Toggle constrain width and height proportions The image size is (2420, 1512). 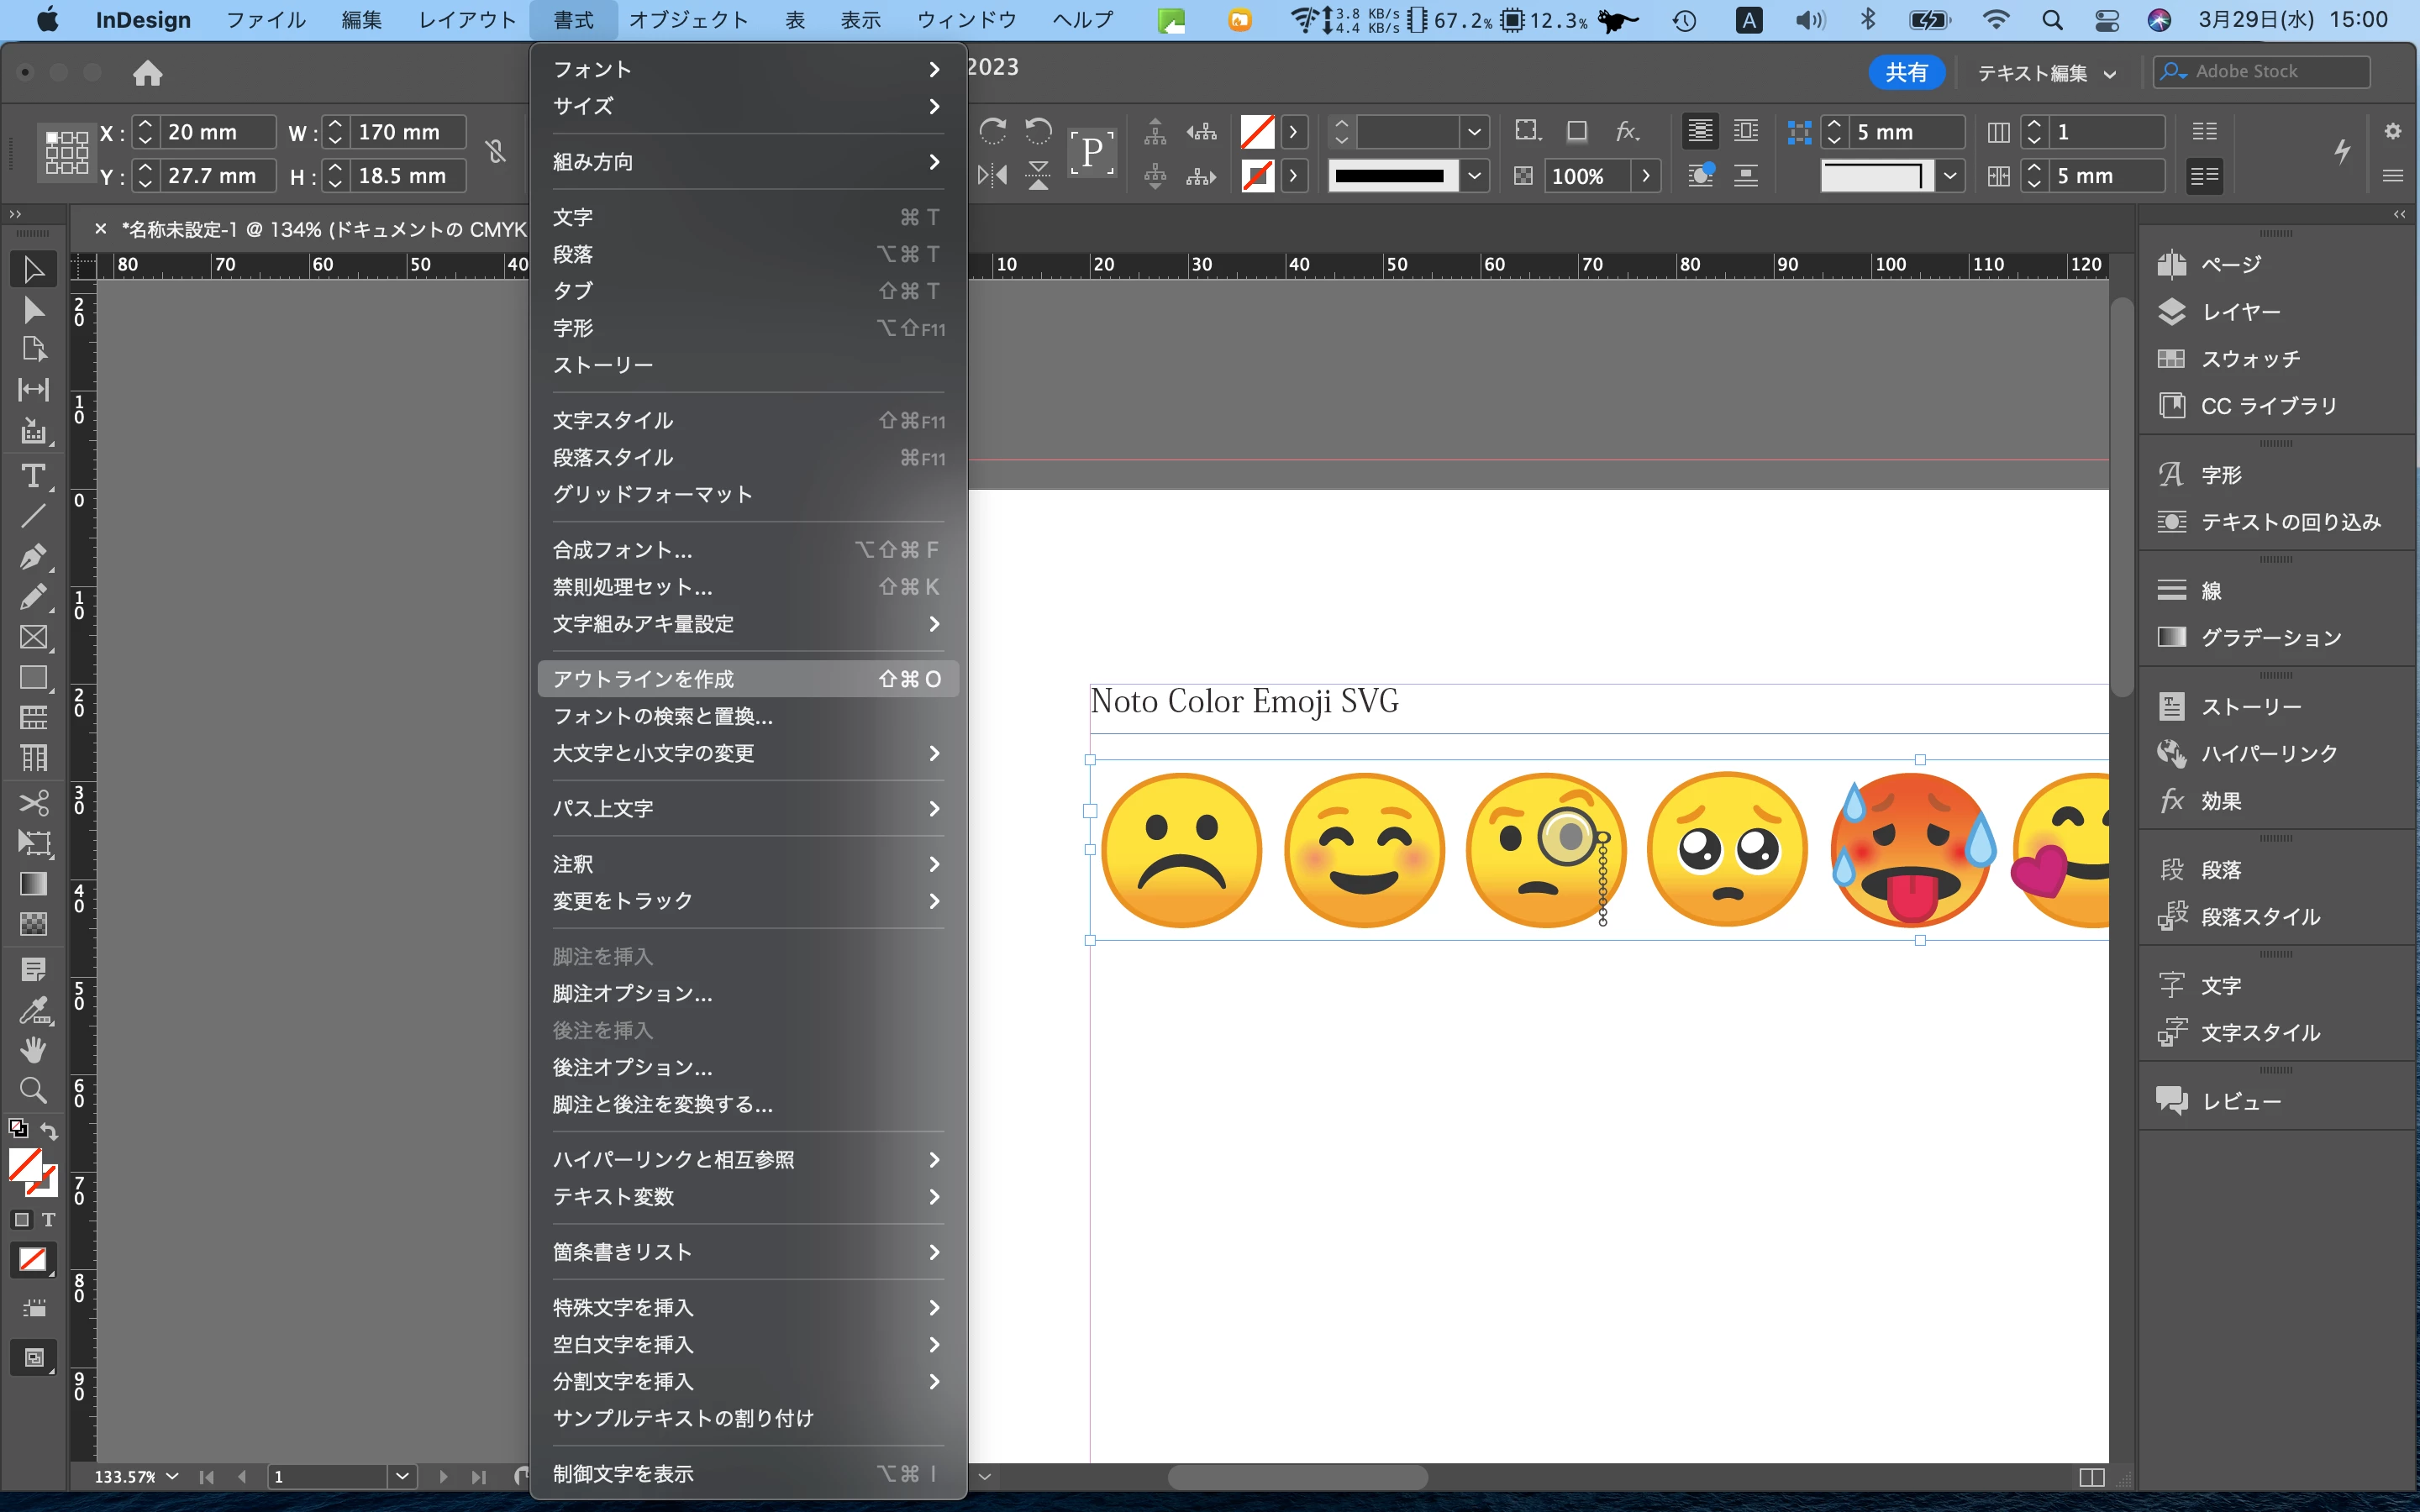(495, 152)
